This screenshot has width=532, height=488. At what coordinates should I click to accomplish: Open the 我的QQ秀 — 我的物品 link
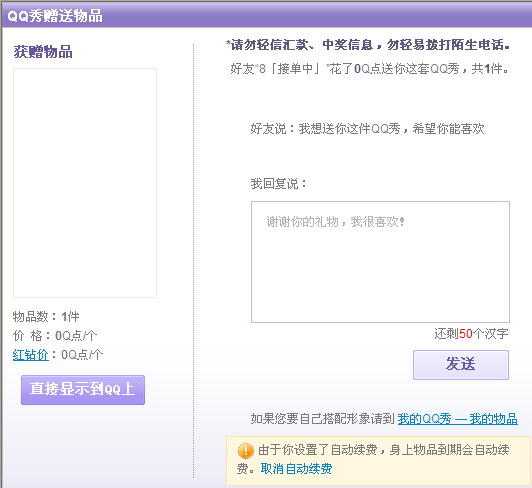tap(457, 419)
